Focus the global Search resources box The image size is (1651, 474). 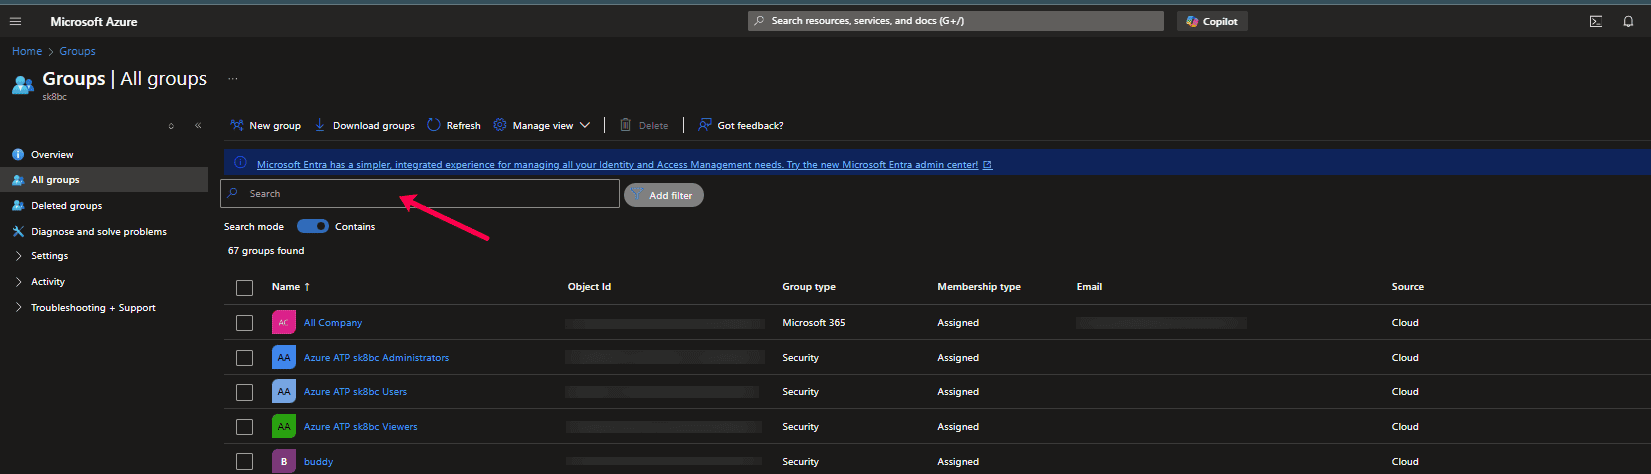coord(955,21)
